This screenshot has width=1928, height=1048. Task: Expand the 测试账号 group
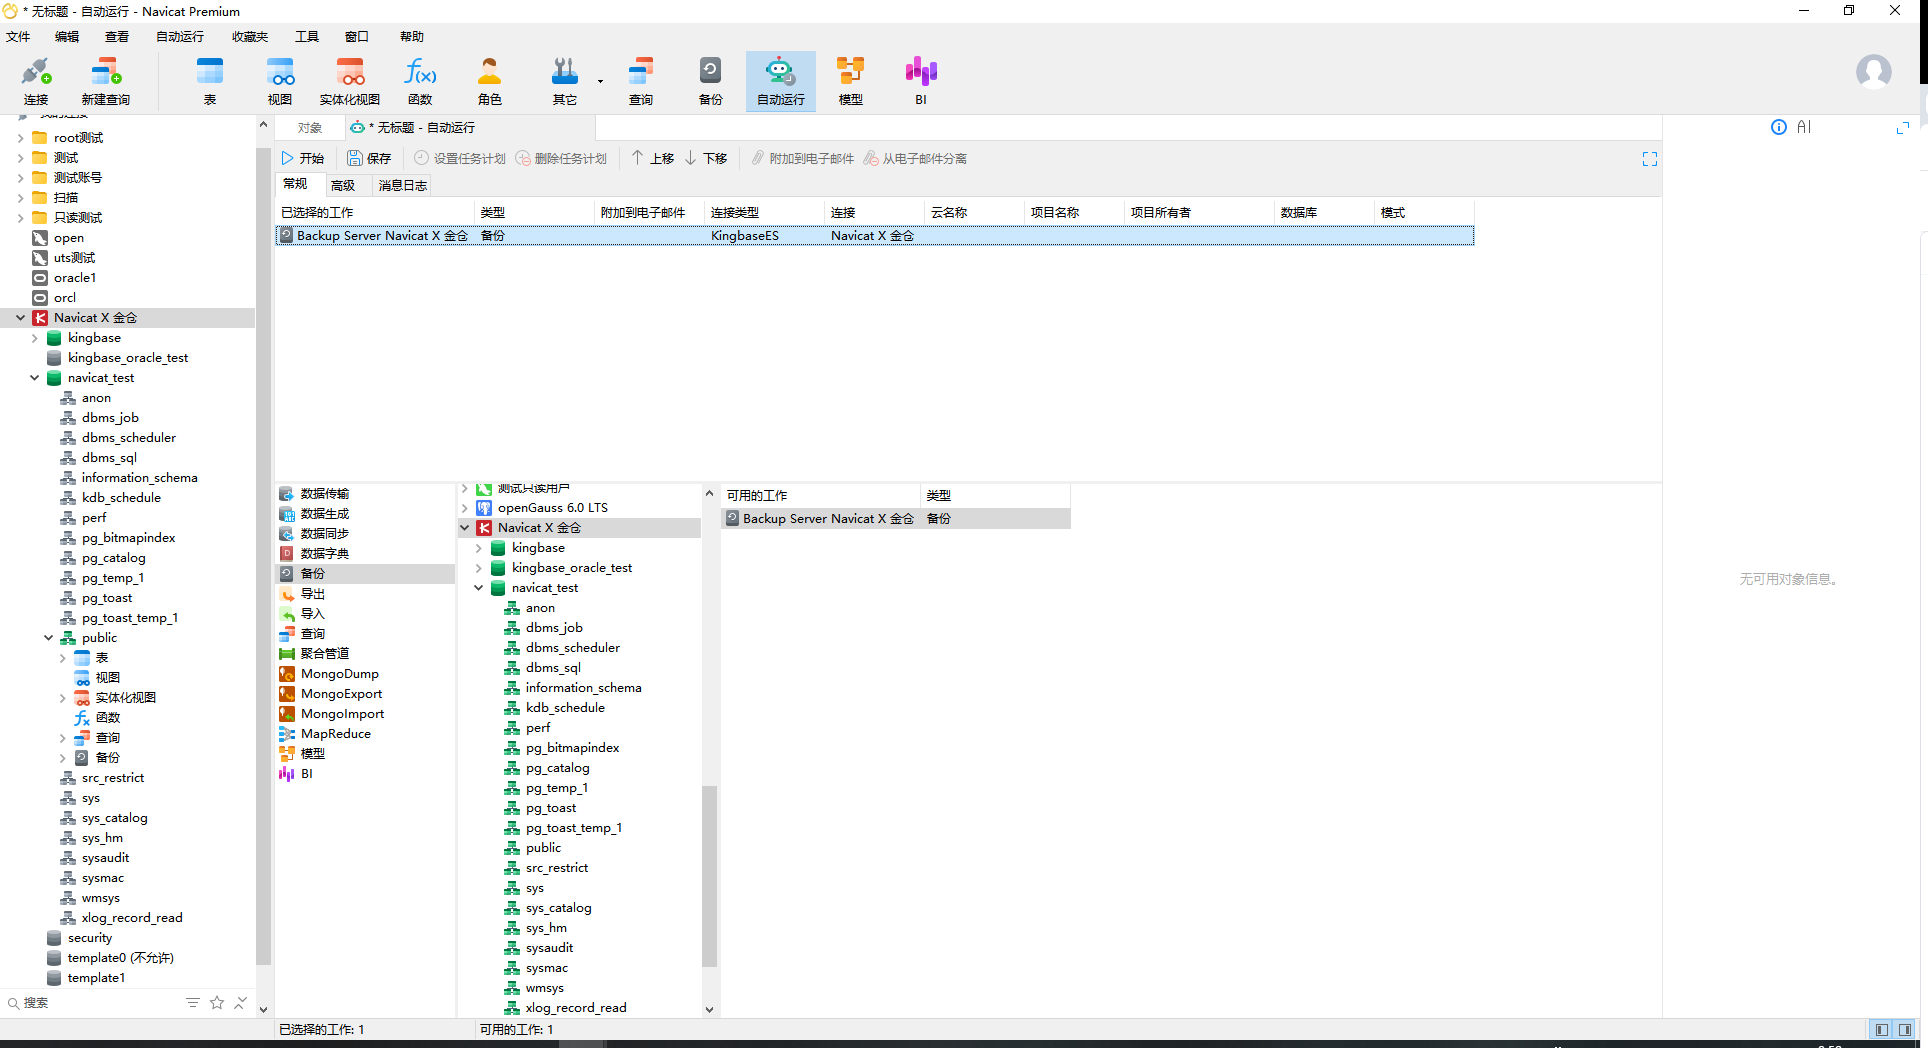[20, 178]
